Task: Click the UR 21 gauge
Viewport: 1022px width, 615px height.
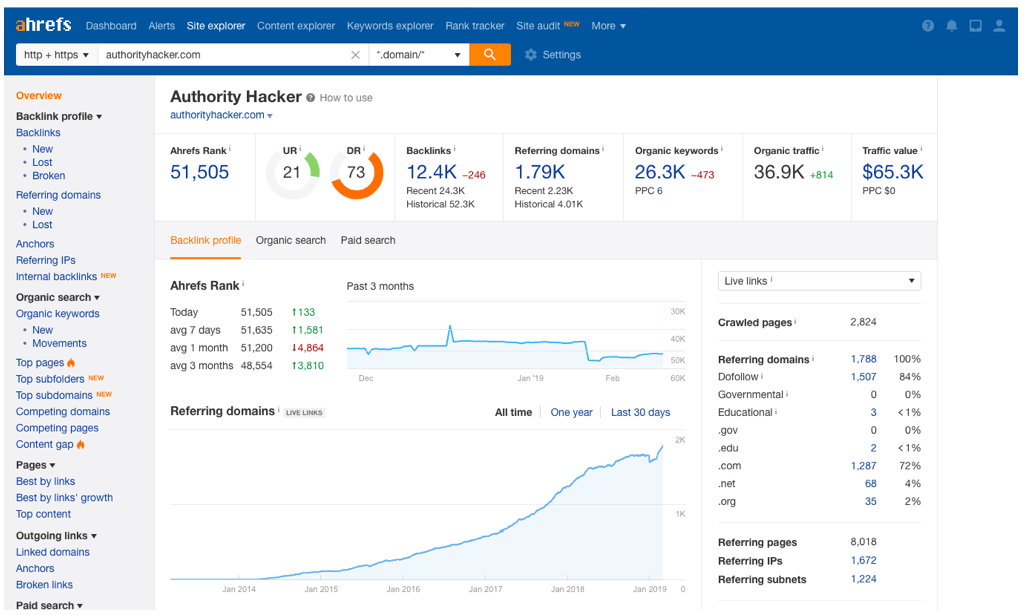Action: (293, 173)
